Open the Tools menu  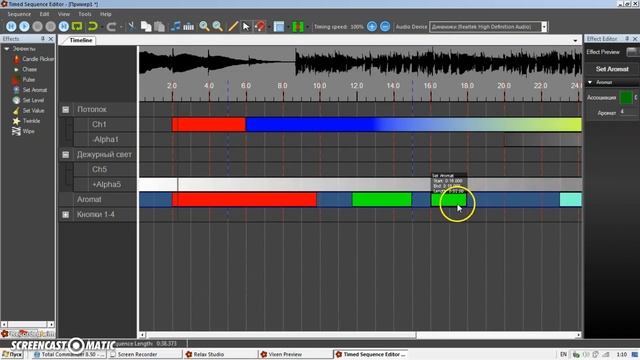tap(85, 14)
